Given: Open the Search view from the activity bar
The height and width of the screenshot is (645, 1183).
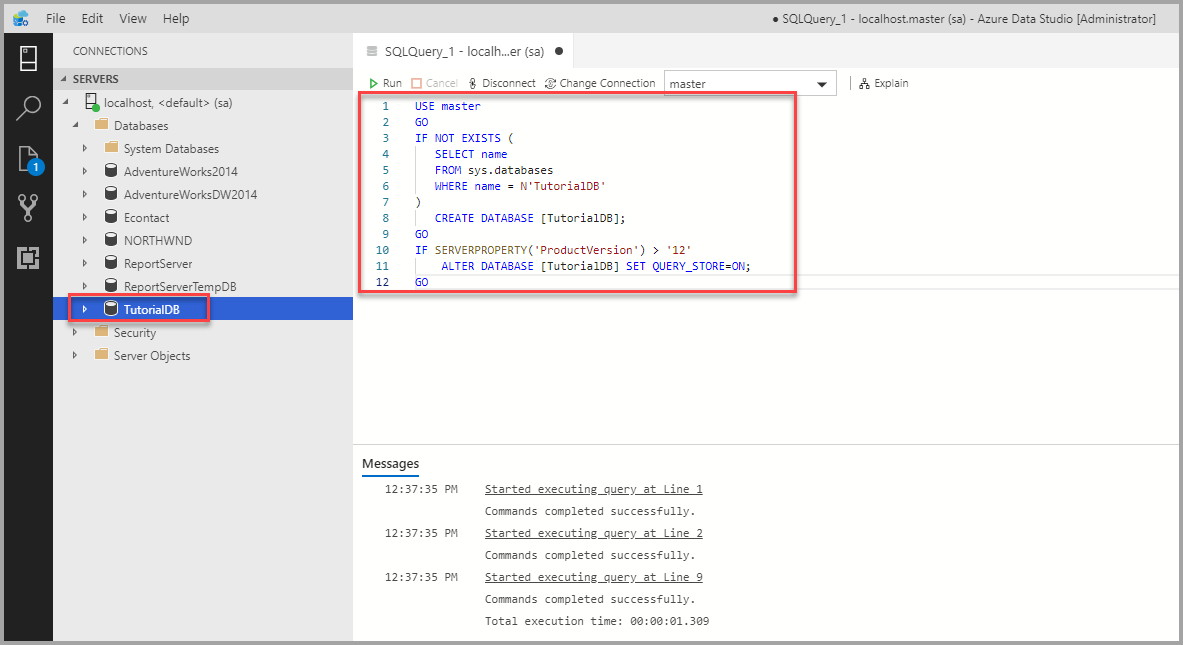Looking at the screenshot, I should point(27,106).
